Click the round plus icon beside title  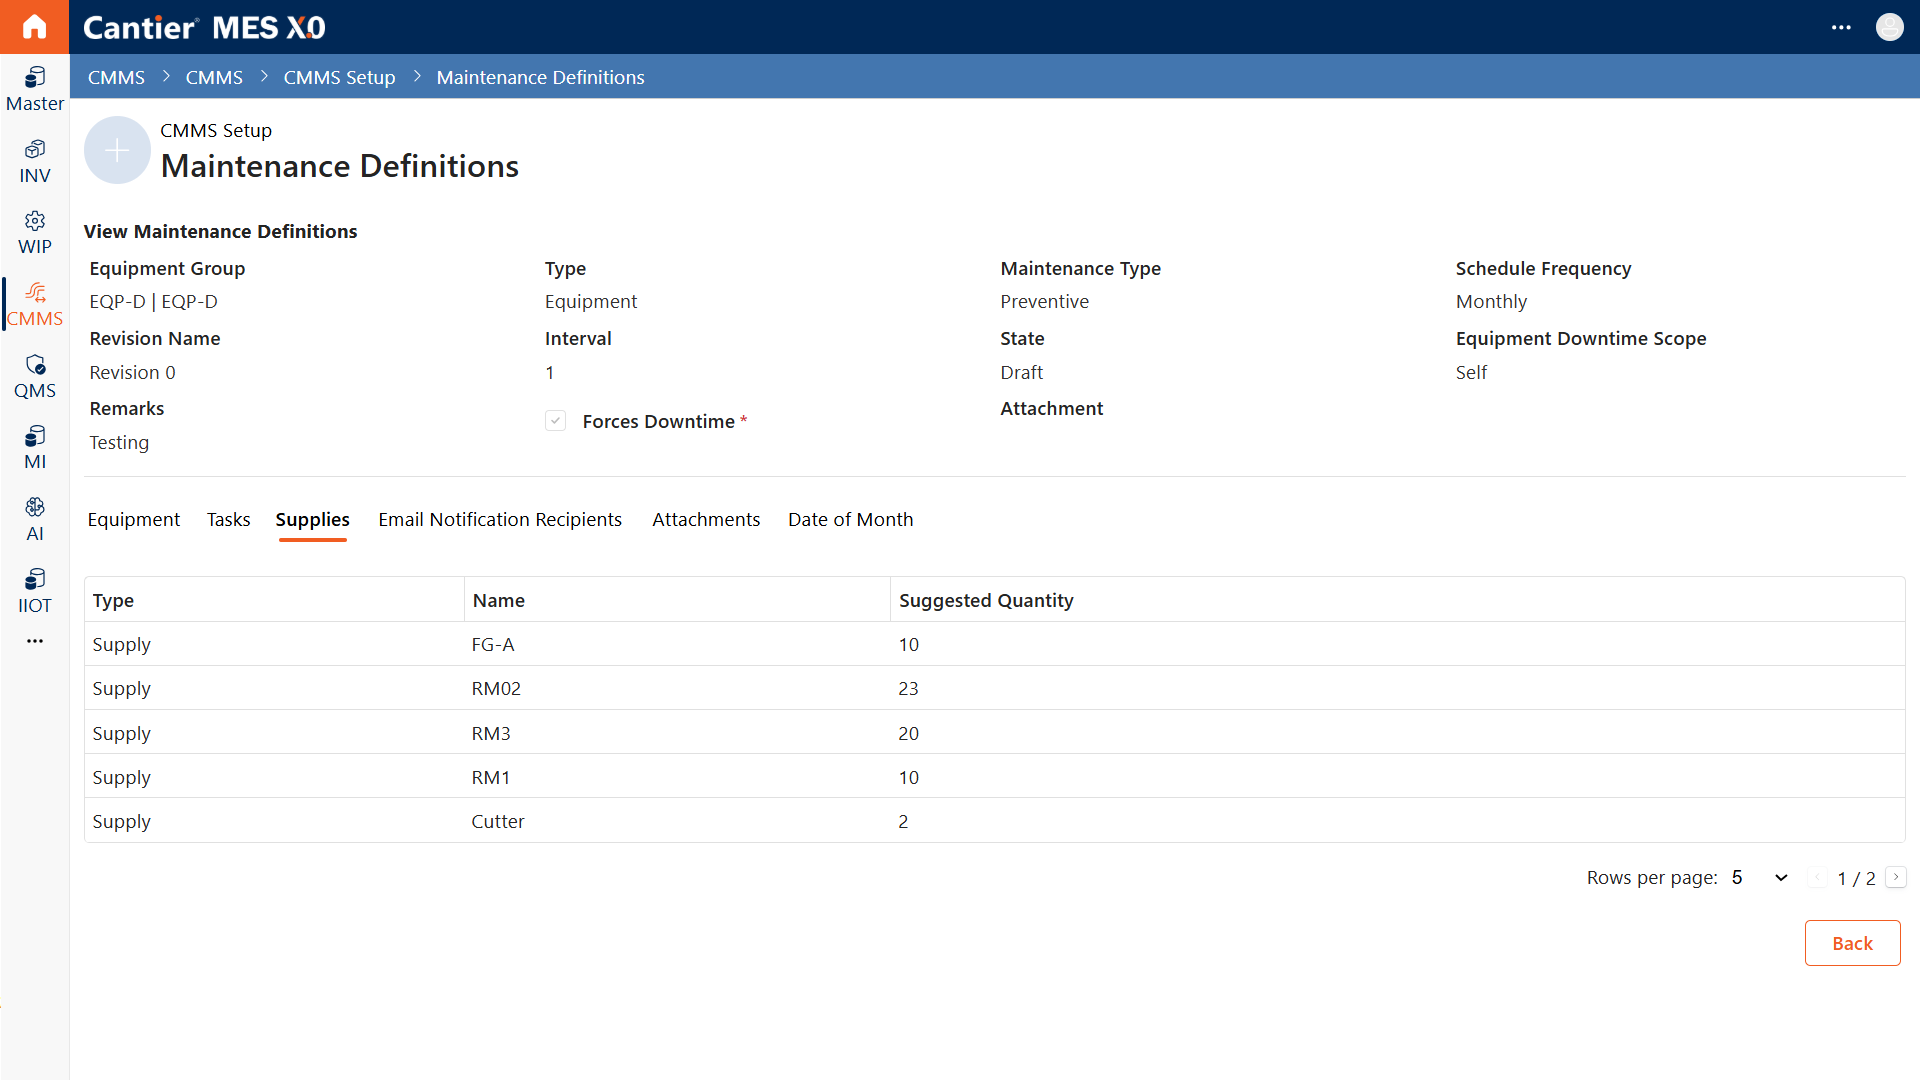coord(117,150)
